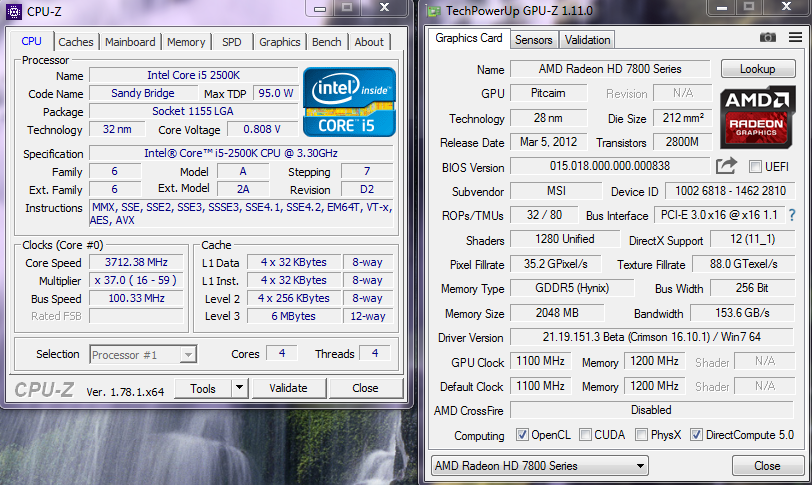The width and height of the screenshot is (812, 485).
Task: Click the Level 2 cache value 4 x 256 KBytes
Action: [x=294, y=298]
